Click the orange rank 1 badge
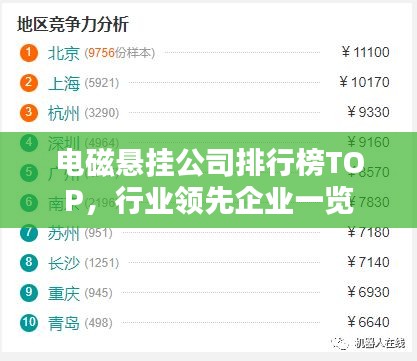Screen dimensions: 417x361 click(29, 53)
